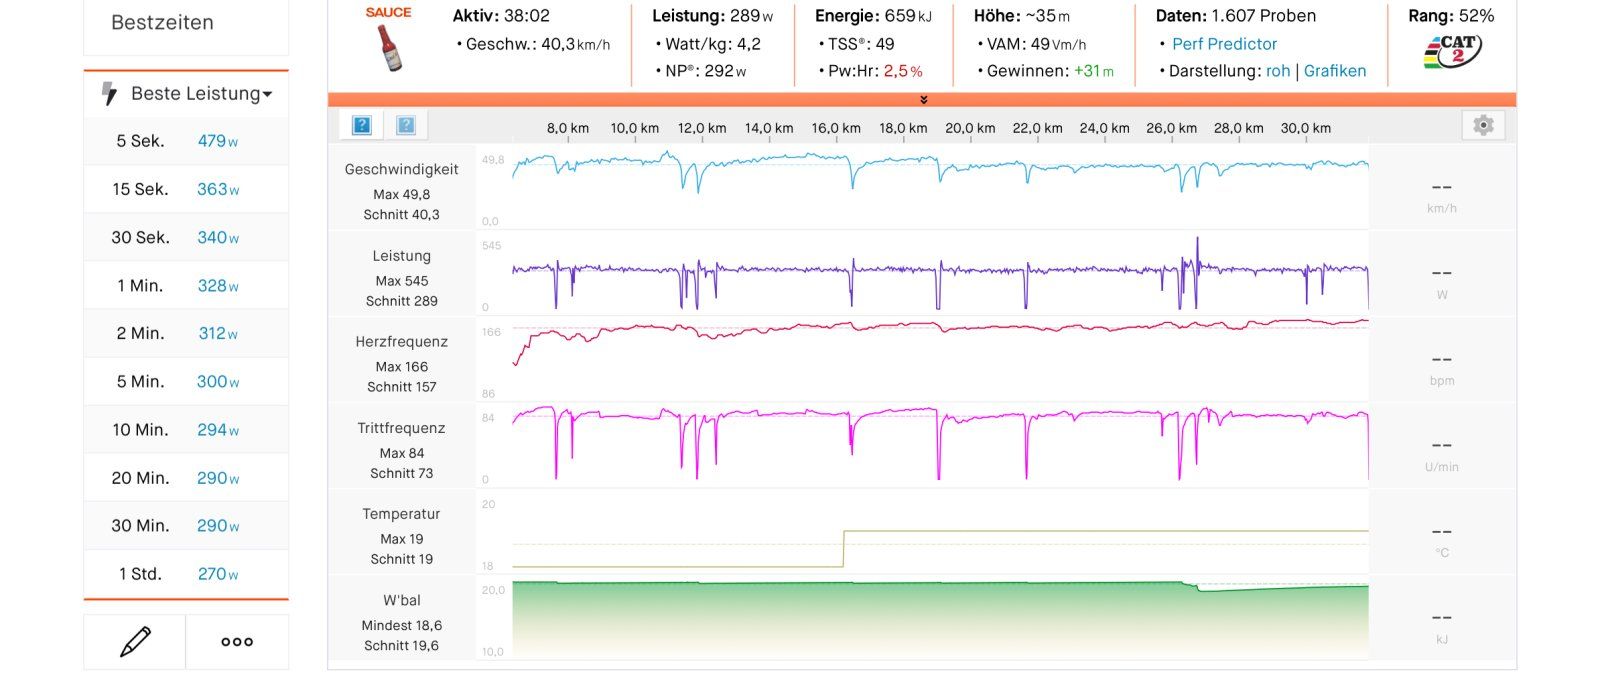The width and height of the screenshot is (1600, 675).
Task: Expand the orange bar double chevron
Action: 923,100
